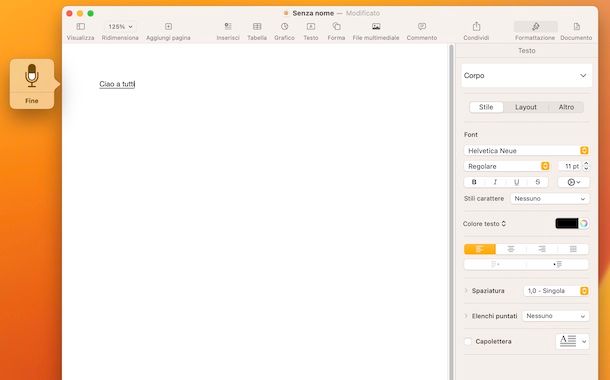Open the 1,0 - Singola spacing dropdown

556,291
